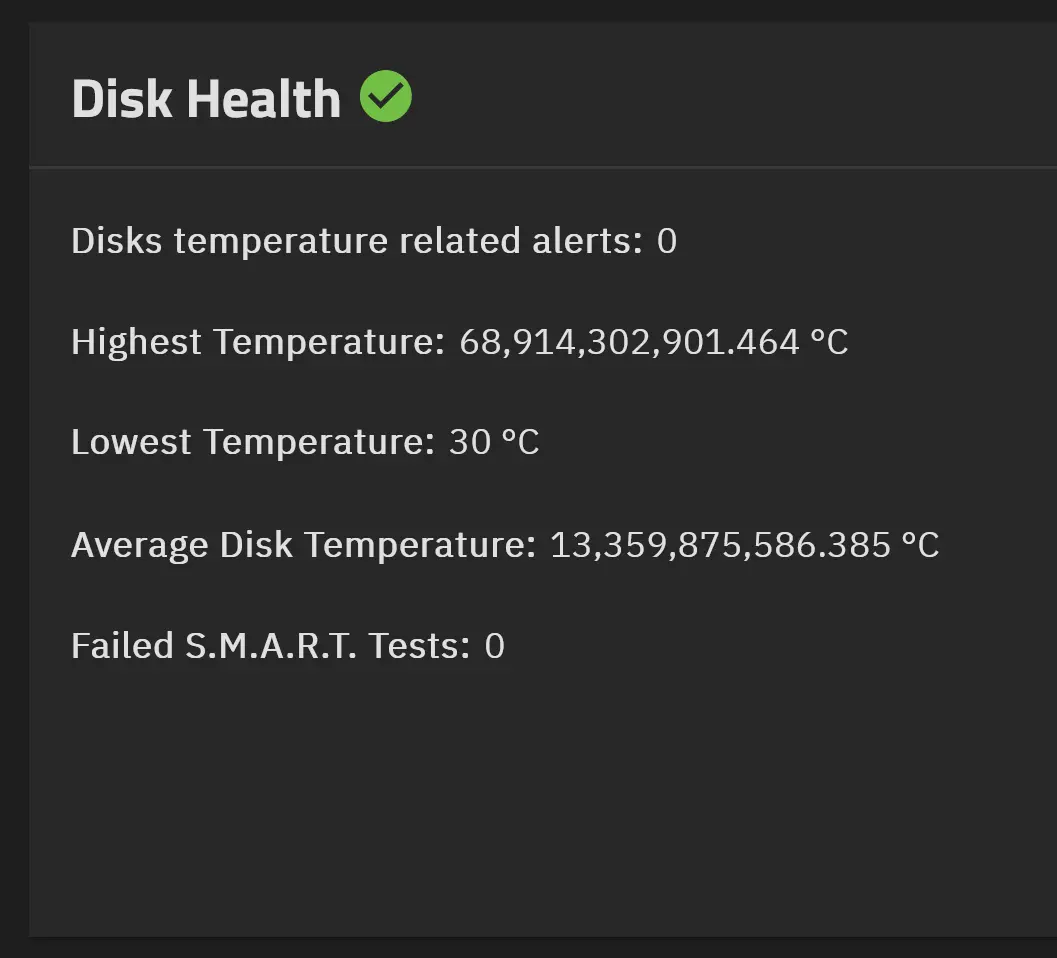
Task: Click the Disks temperature related alerts label
Action: click(357, 241)
